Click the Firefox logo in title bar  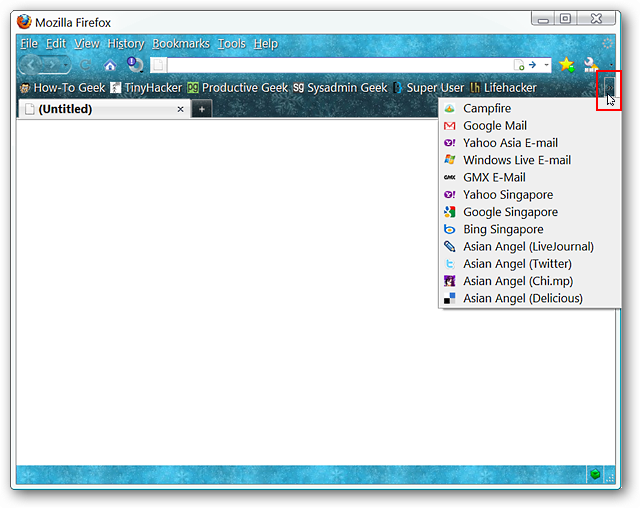tap(24, 22)
